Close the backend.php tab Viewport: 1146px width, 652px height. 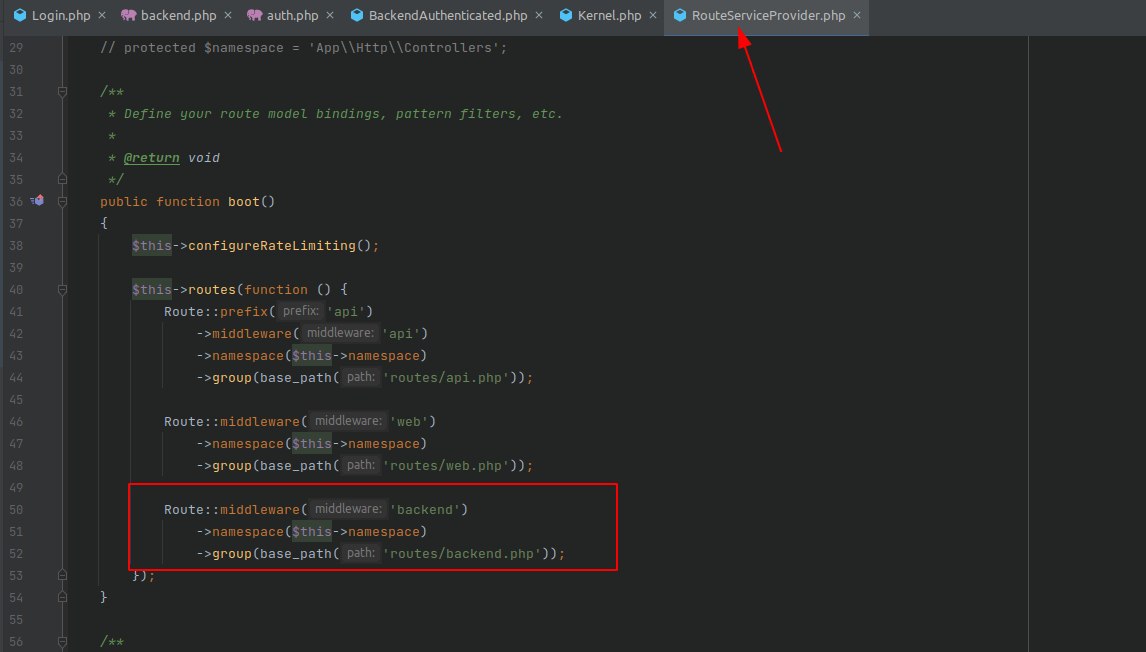click(228, 15)
